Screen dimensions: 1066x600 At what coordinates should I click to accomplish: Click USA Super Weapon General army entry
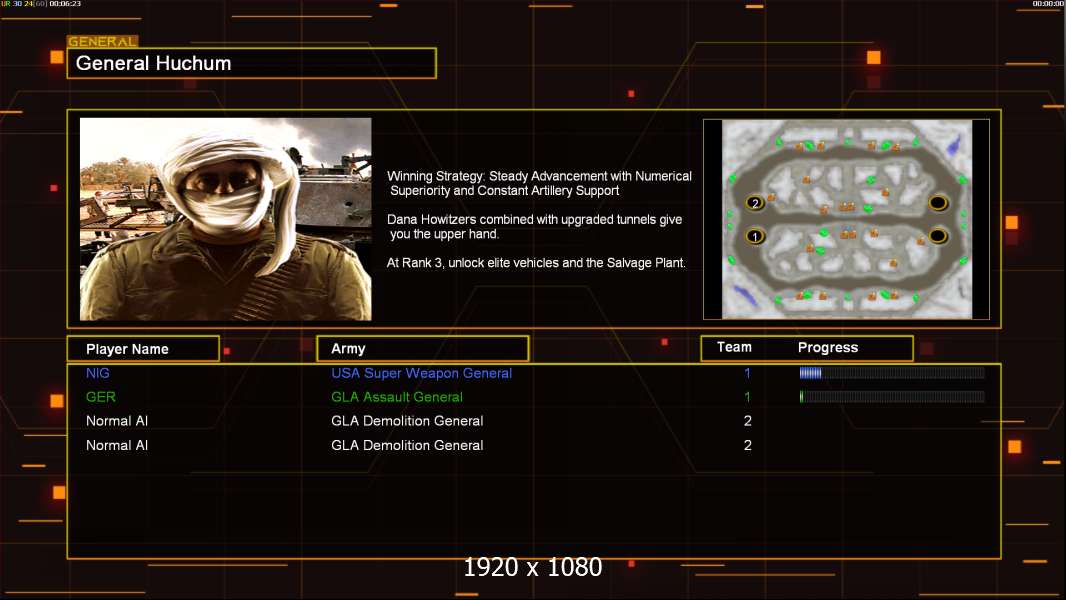[x=422, y=373]
